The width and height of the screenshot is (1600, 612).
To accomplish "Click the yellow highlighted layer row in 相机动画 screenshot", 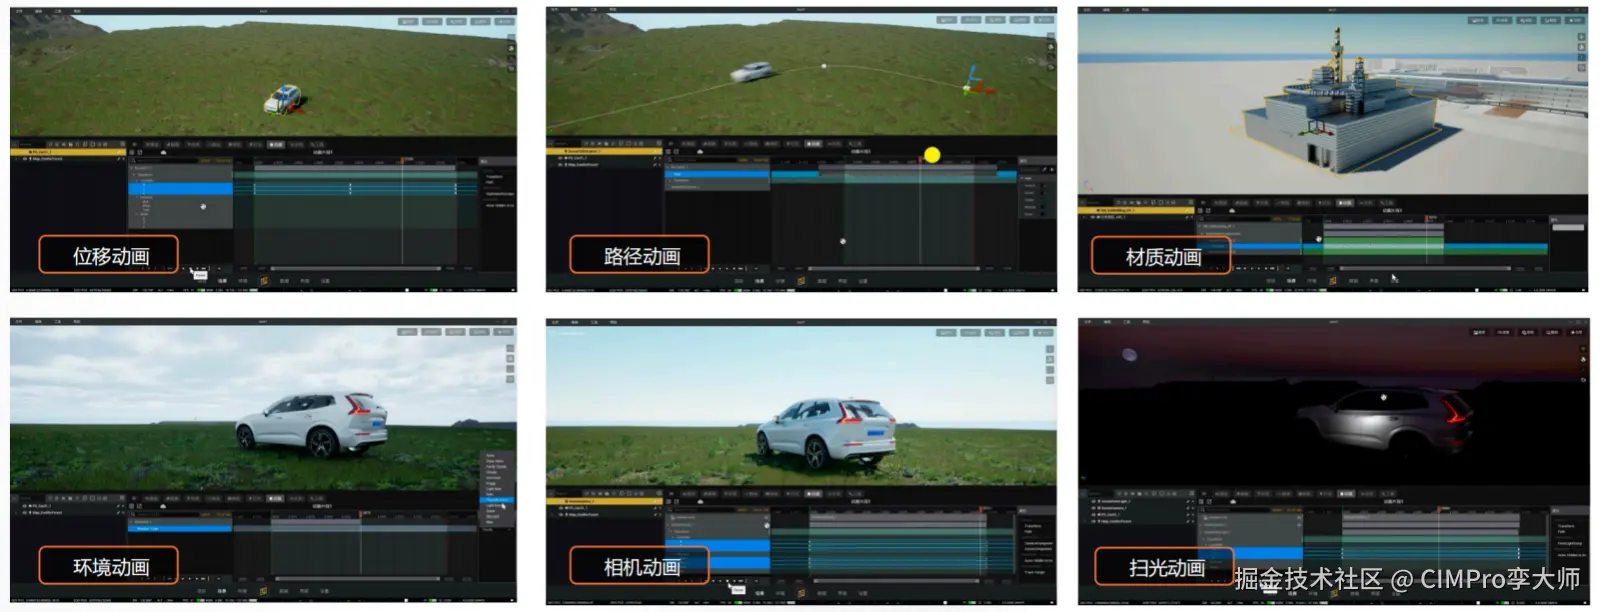I will click(x=604, y=500).
